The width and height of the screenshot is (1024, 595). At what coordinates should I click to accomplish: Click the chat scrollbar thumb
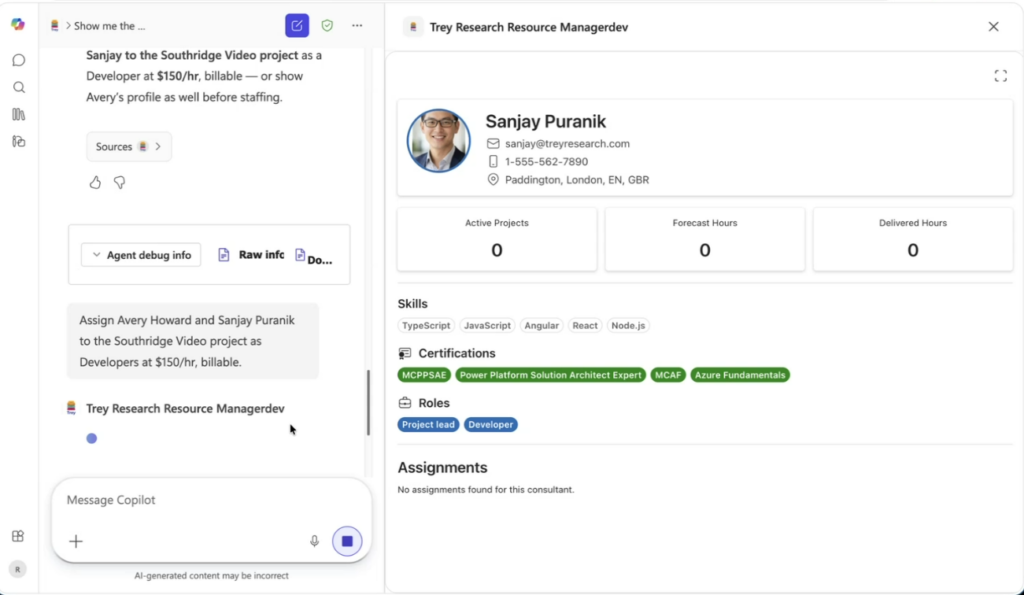click(x=368, y=402)
